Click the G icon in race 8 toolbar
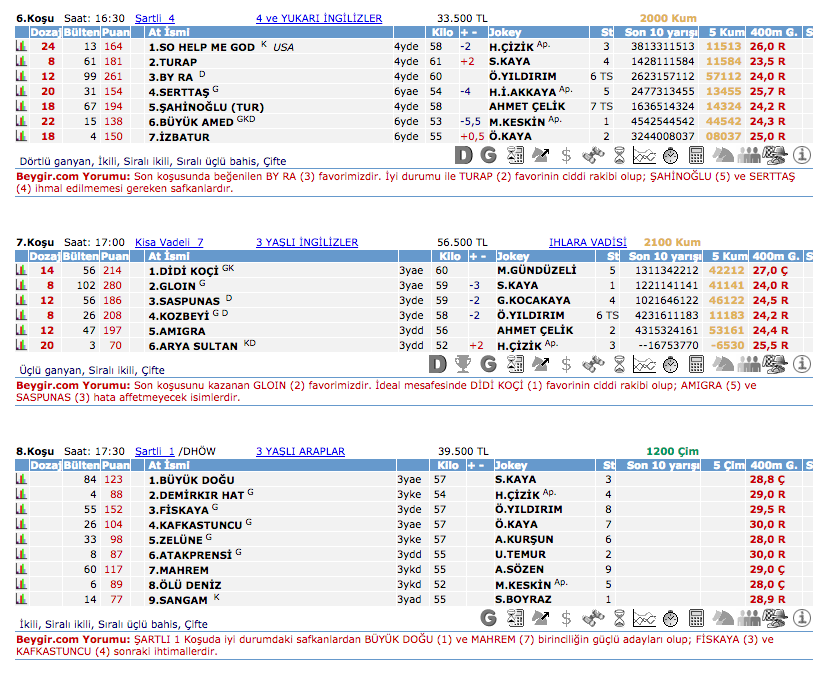836x674 pixels. pos(489,617)
